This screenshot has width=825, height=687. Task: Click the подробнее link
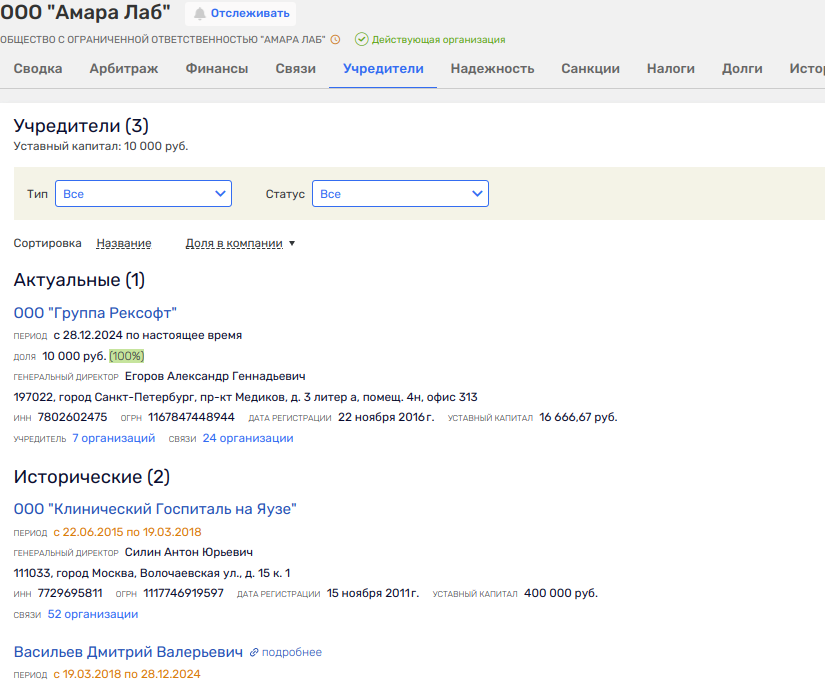(291, 652)
